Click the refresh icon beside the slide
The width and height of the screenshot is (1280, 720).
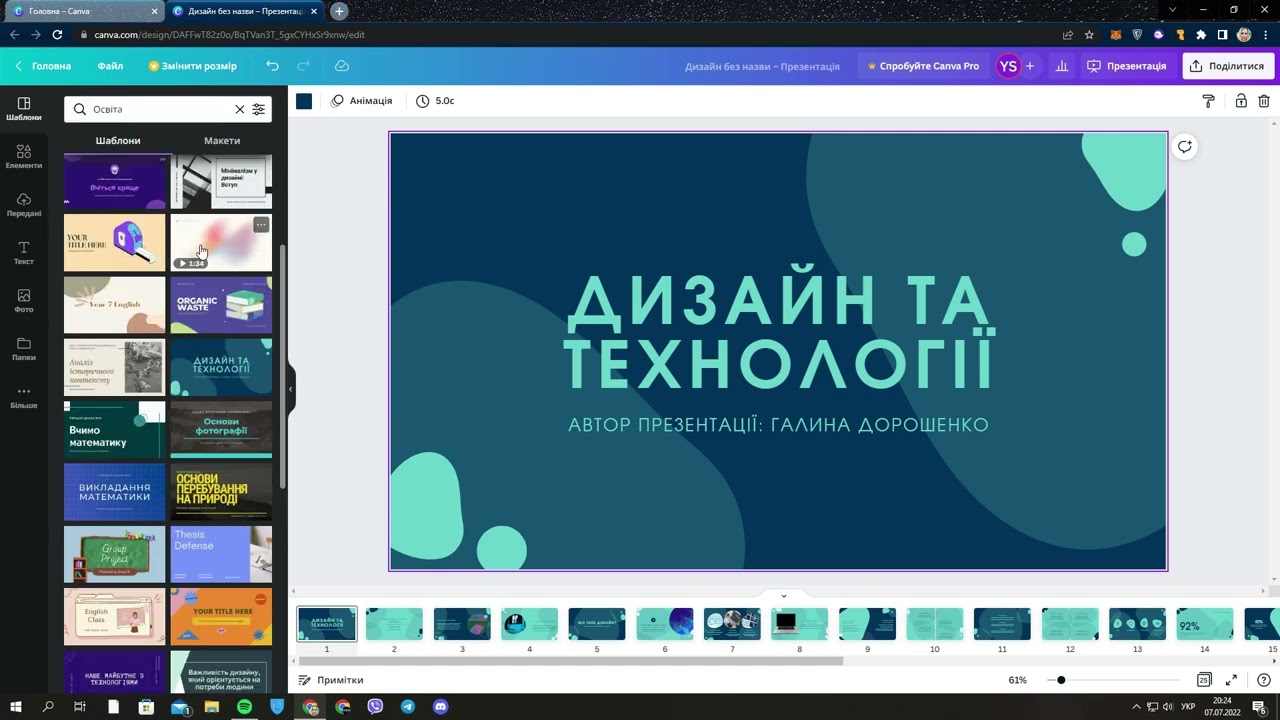1184,147
